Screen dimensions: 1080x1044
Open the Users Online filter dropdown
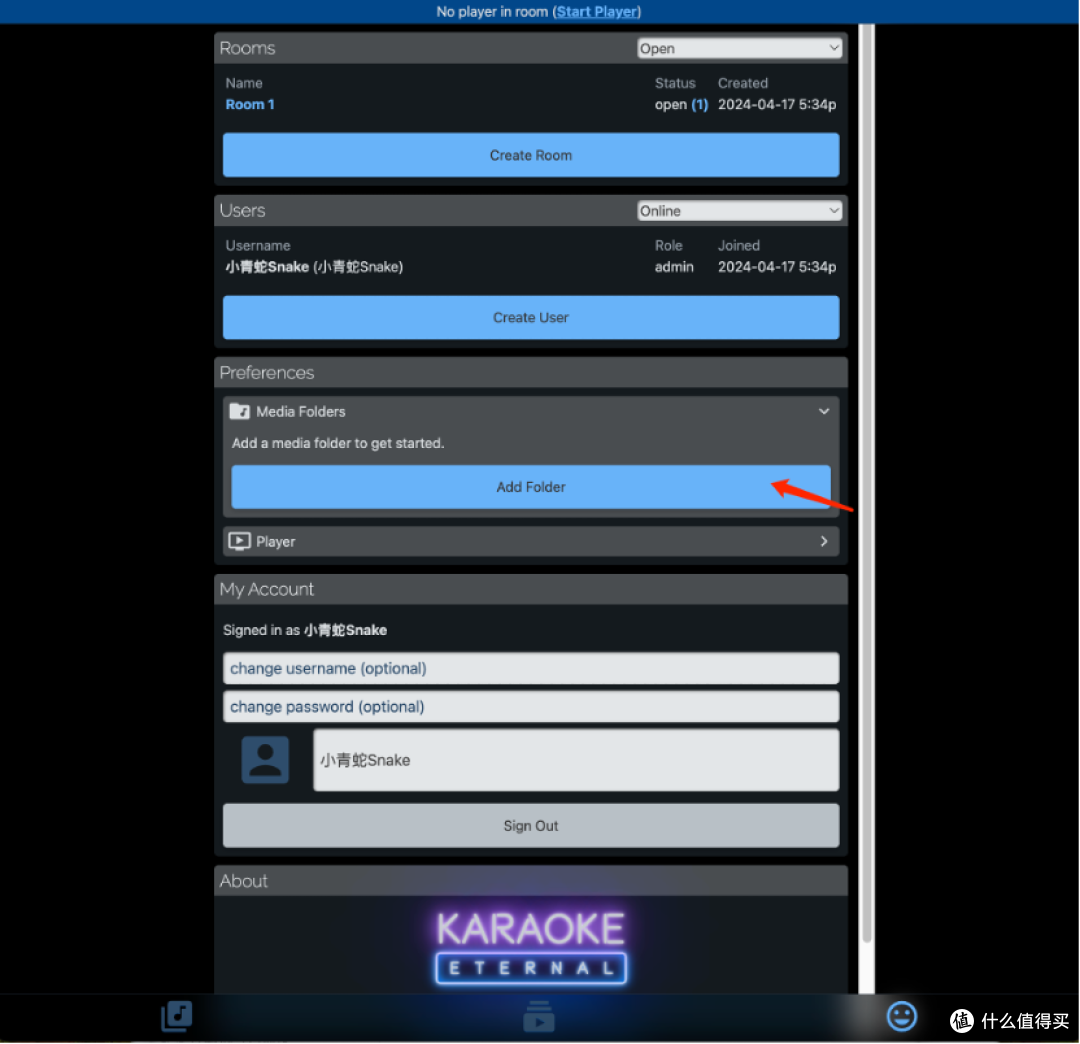point(739,211)
